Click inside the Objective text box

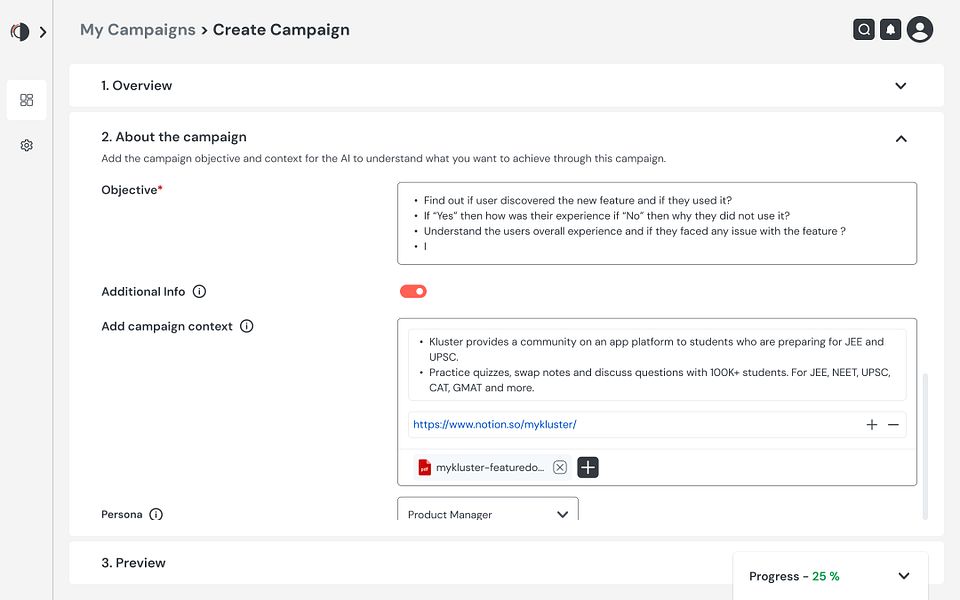point(656,223)
